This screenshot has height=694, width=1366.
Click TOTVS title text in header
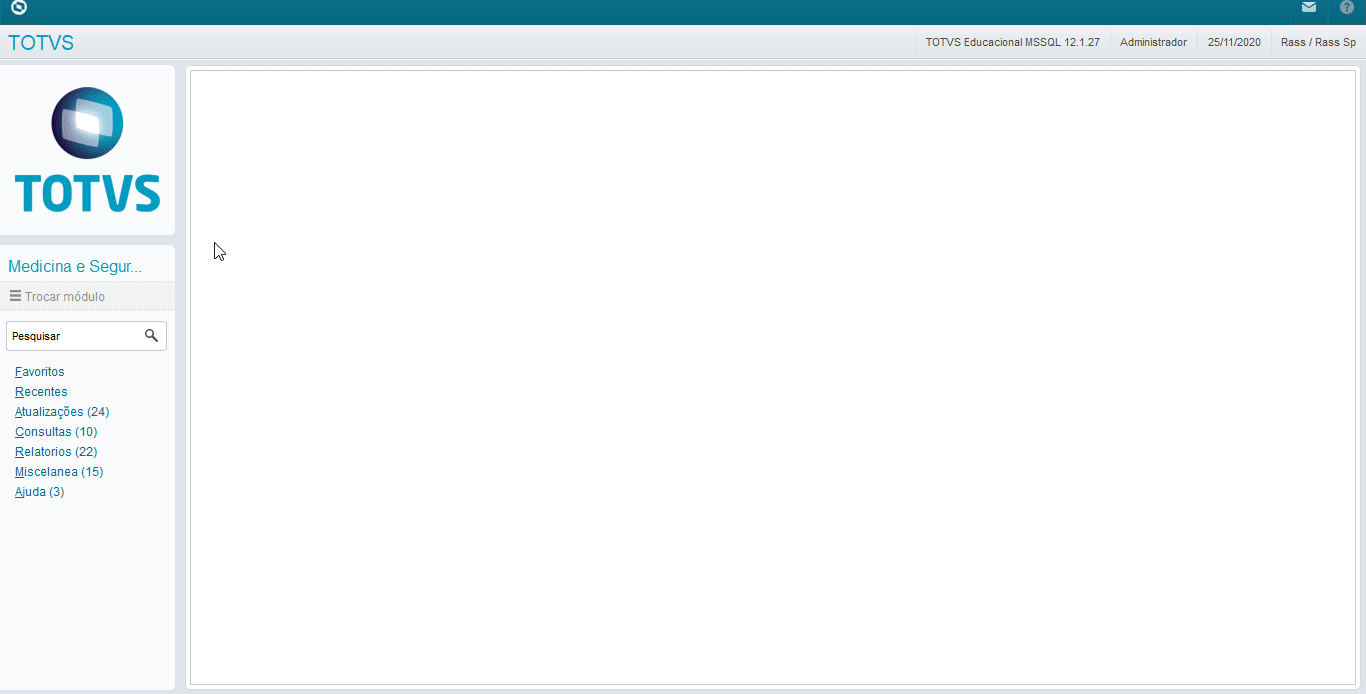(x=41, y=43)
